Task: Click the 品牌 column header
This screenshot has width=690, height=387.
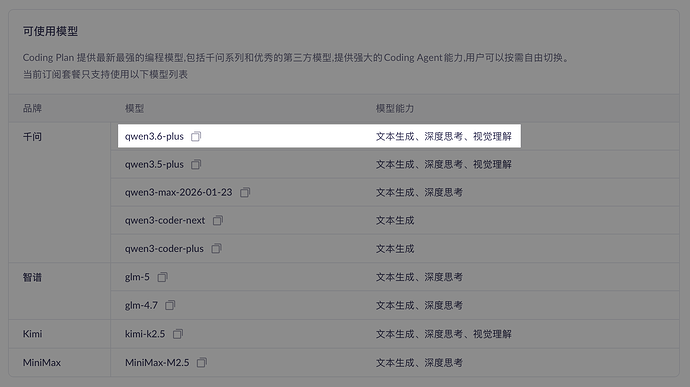Action: pos(32,108)
